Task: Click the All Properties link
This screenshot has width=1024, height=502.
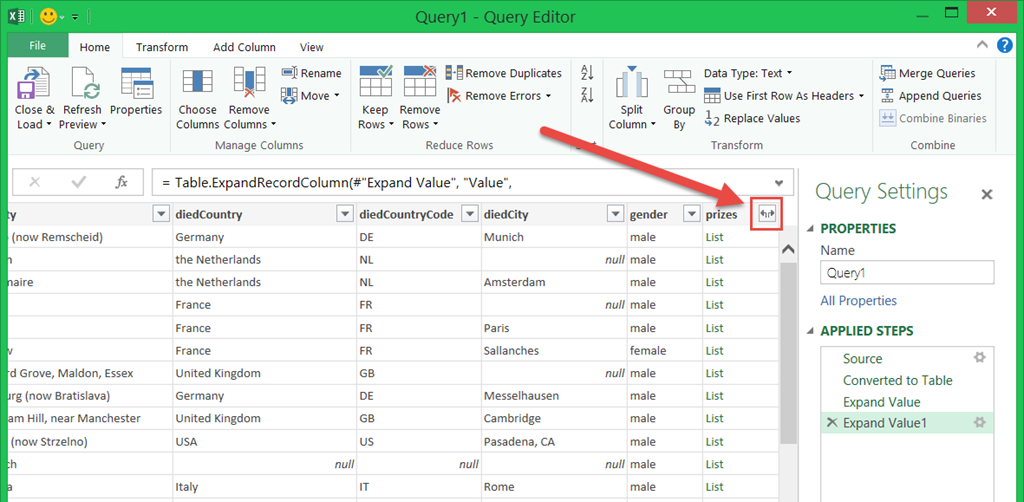Action: (x=858, y=301)
